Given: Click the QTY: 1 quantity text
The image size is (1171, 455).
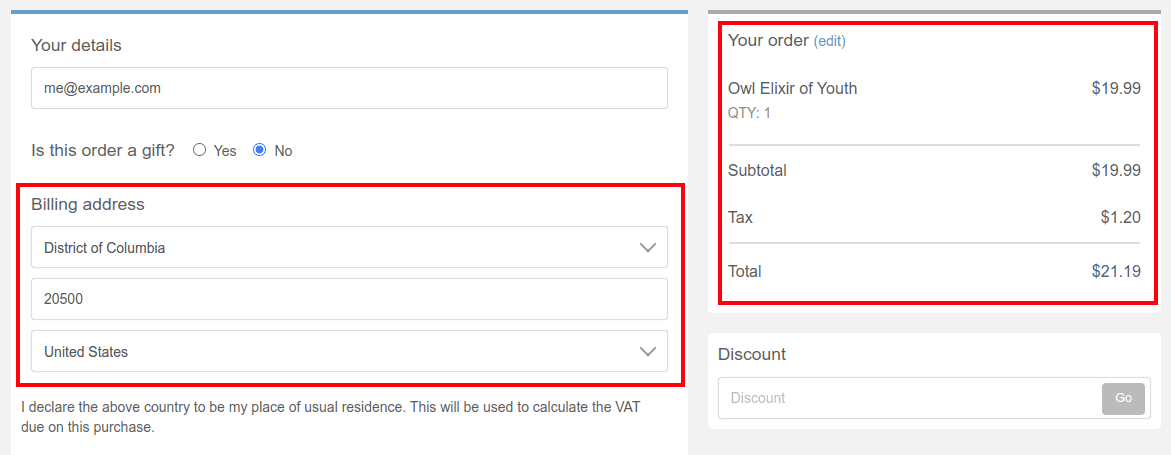Looking at the screenshot, I should click(x=749, y=113).
